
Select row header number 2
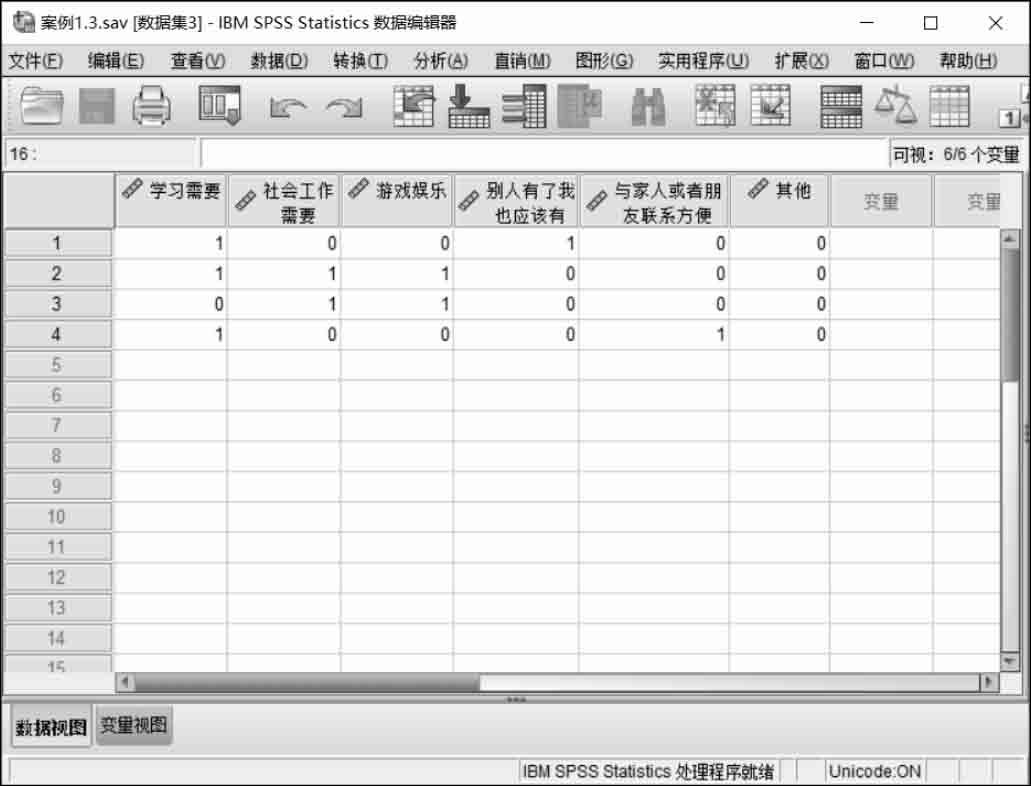tap(58, 274)
